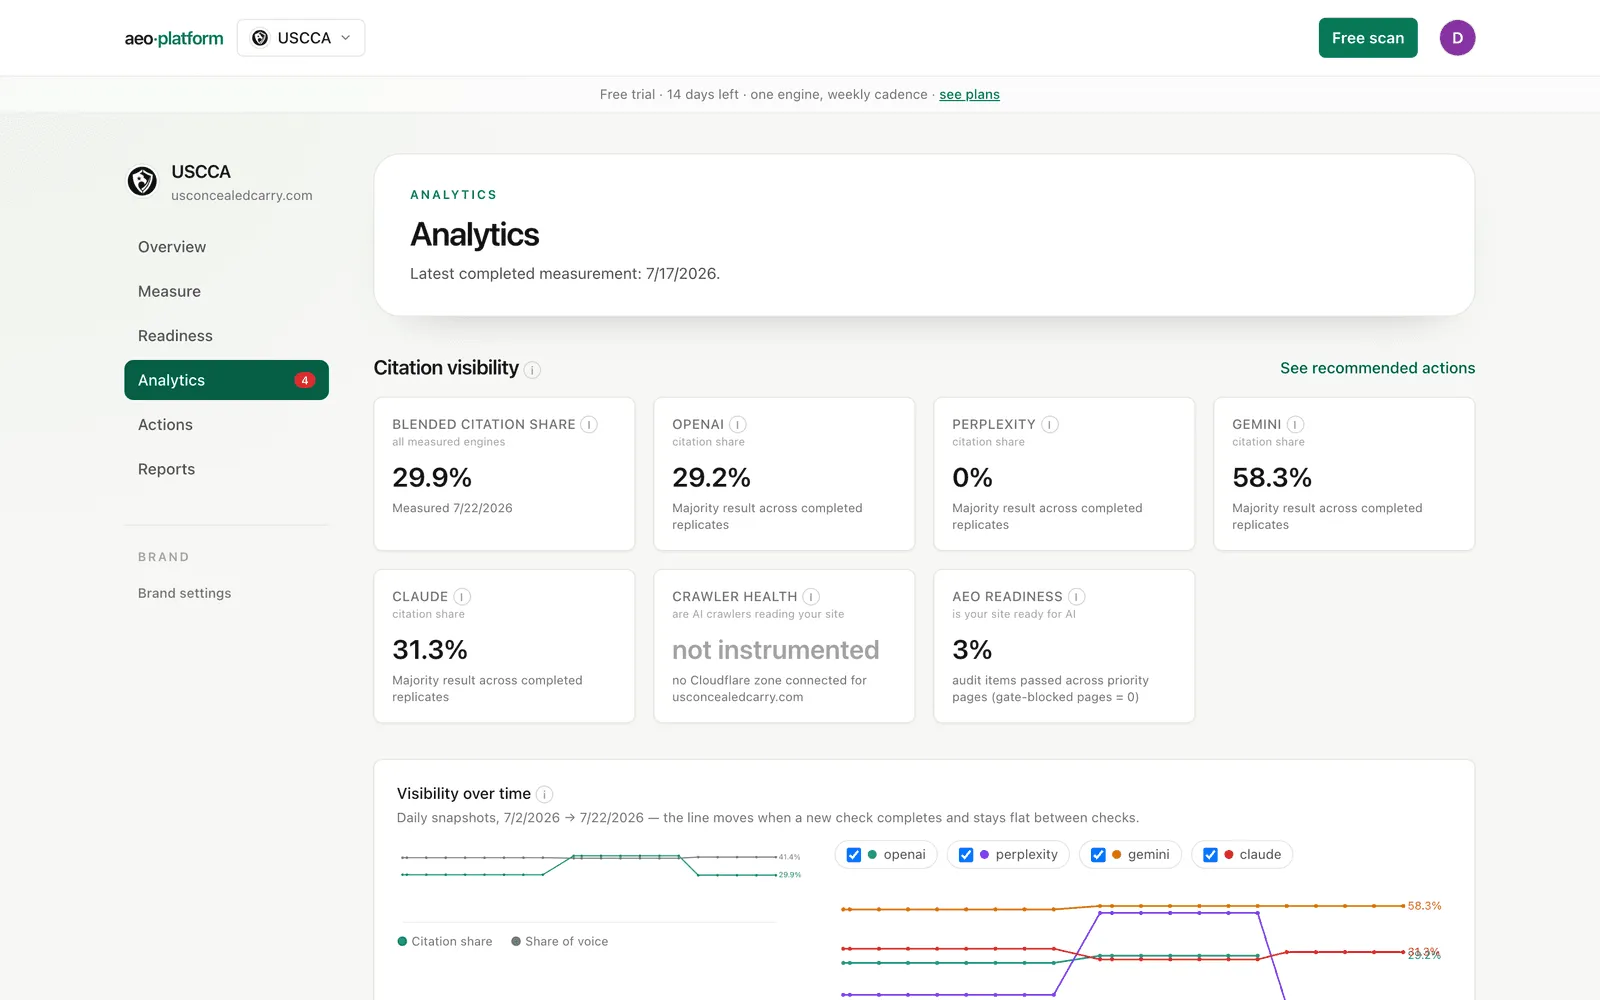The width and height of the screenshot is (1600, 1000).
Task: Click the Perplexity 0% value
Action: coord(972,478)
